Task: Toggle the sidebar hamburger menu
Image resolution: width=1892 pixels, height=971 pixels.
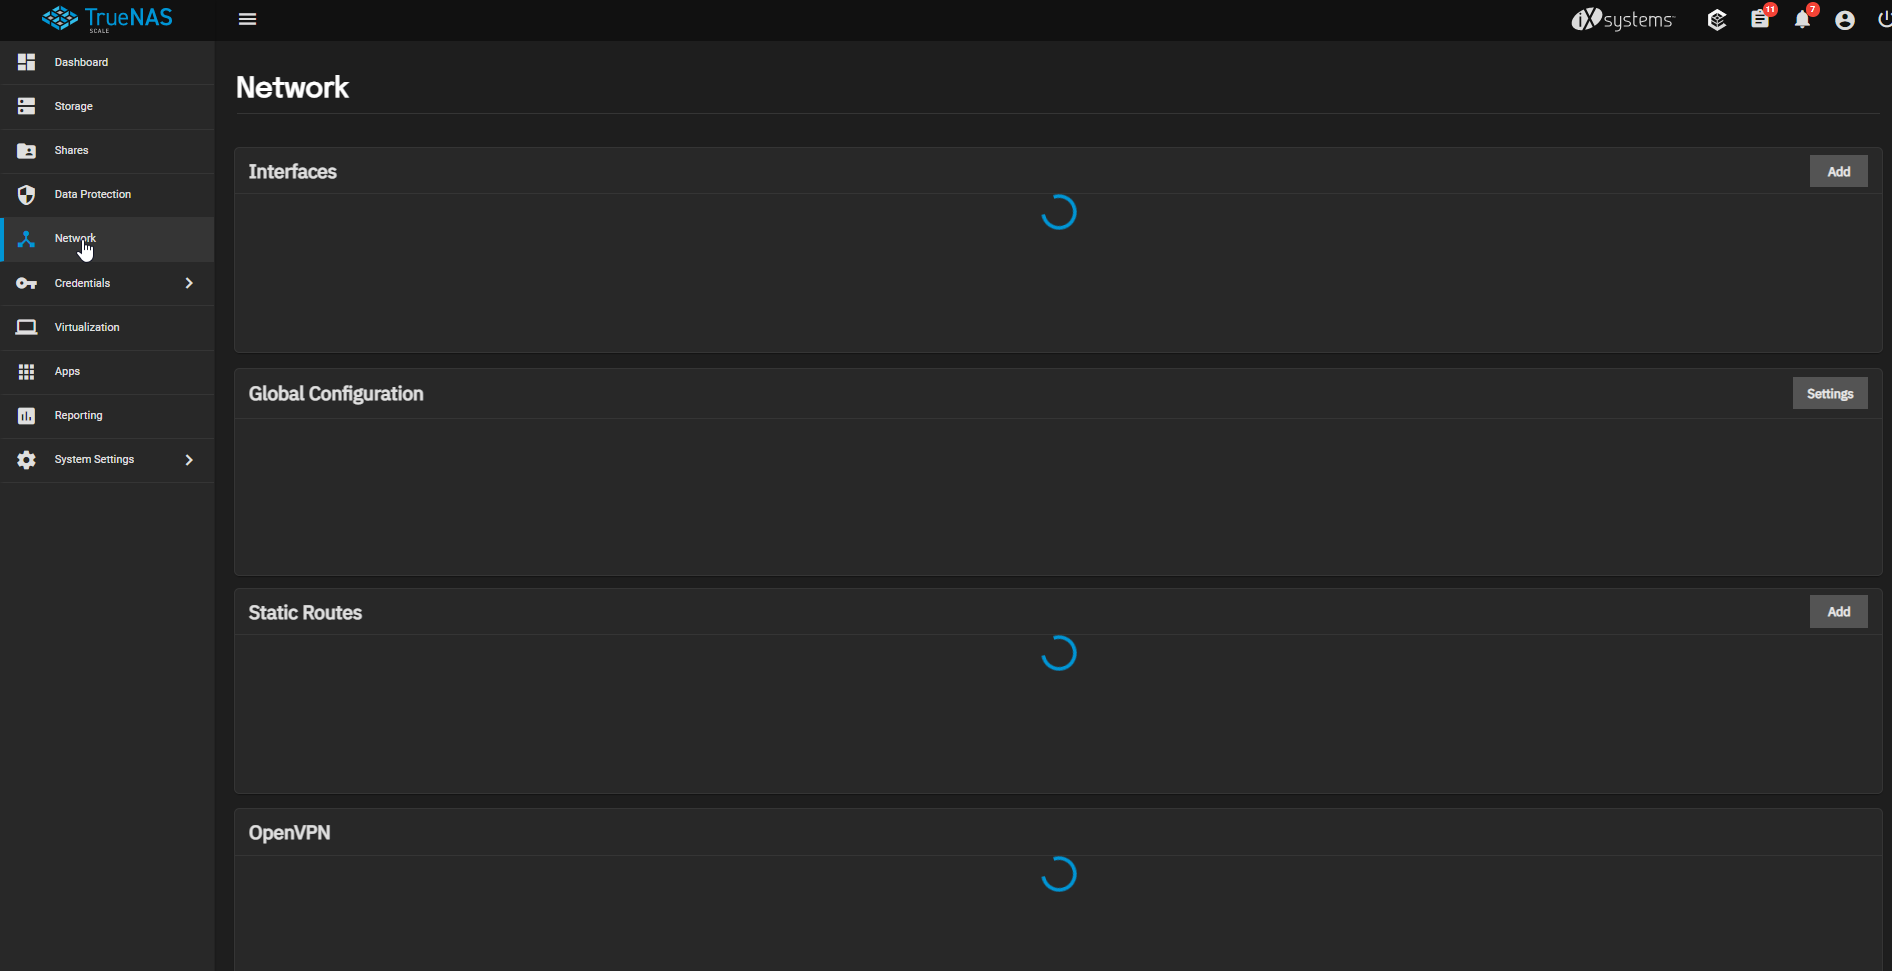Action: click(247, 19)
